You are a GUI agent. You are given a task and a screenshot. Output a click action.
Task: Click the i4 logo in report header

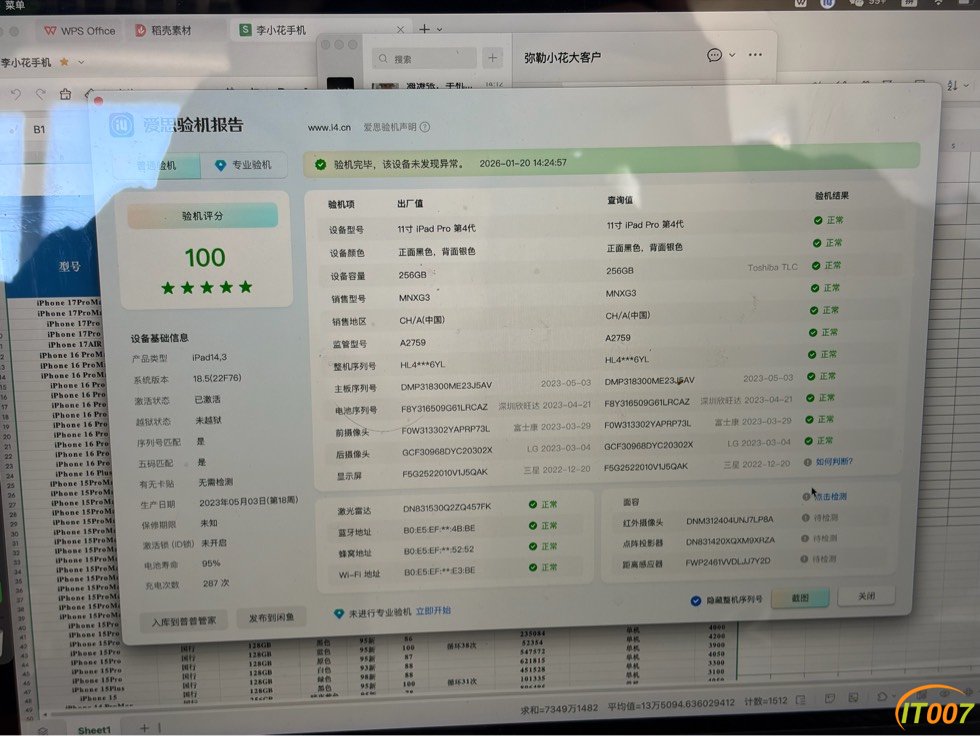(x=122, y=124)
